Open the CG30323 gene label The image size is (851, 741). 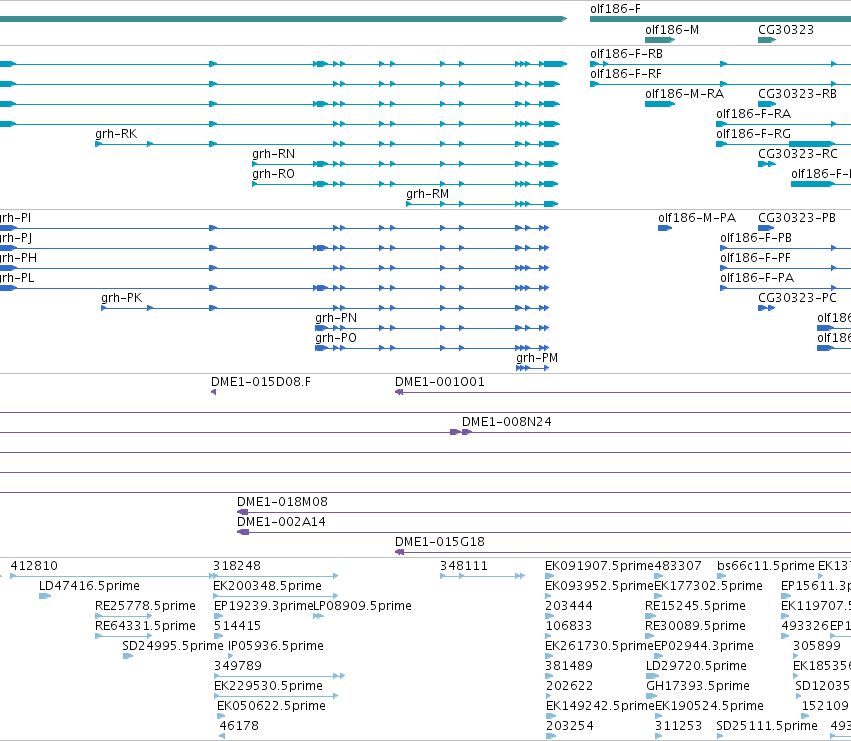coord(786,30)
